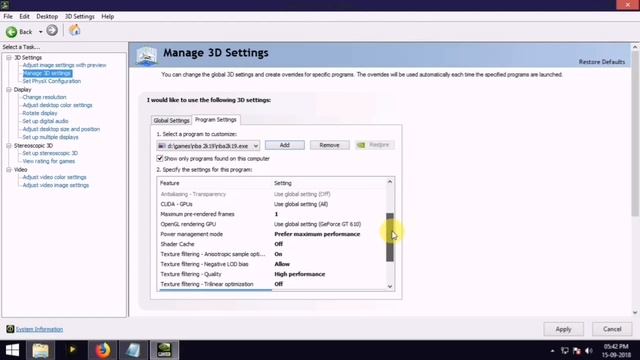Select Adjust image settings with preview
This screenshot has height=360, width=640.
pyautogui.click(x=64, y=65)
